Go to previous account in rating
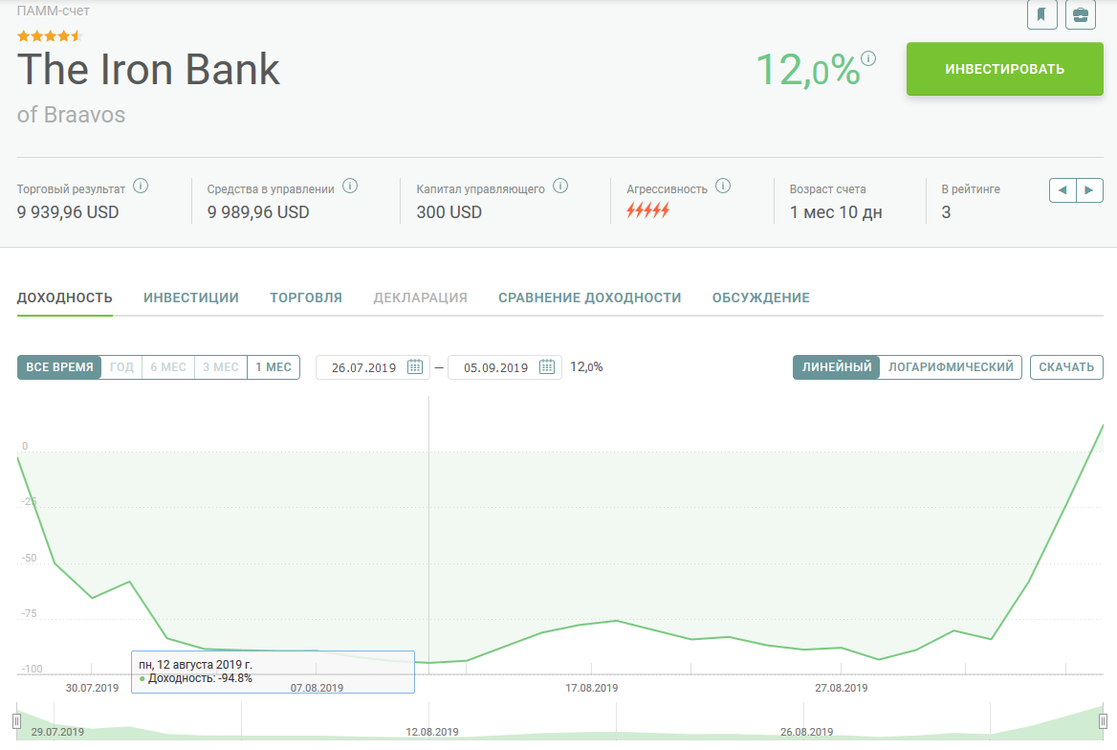1117x750 pixels. click(x=1063, y=190)
